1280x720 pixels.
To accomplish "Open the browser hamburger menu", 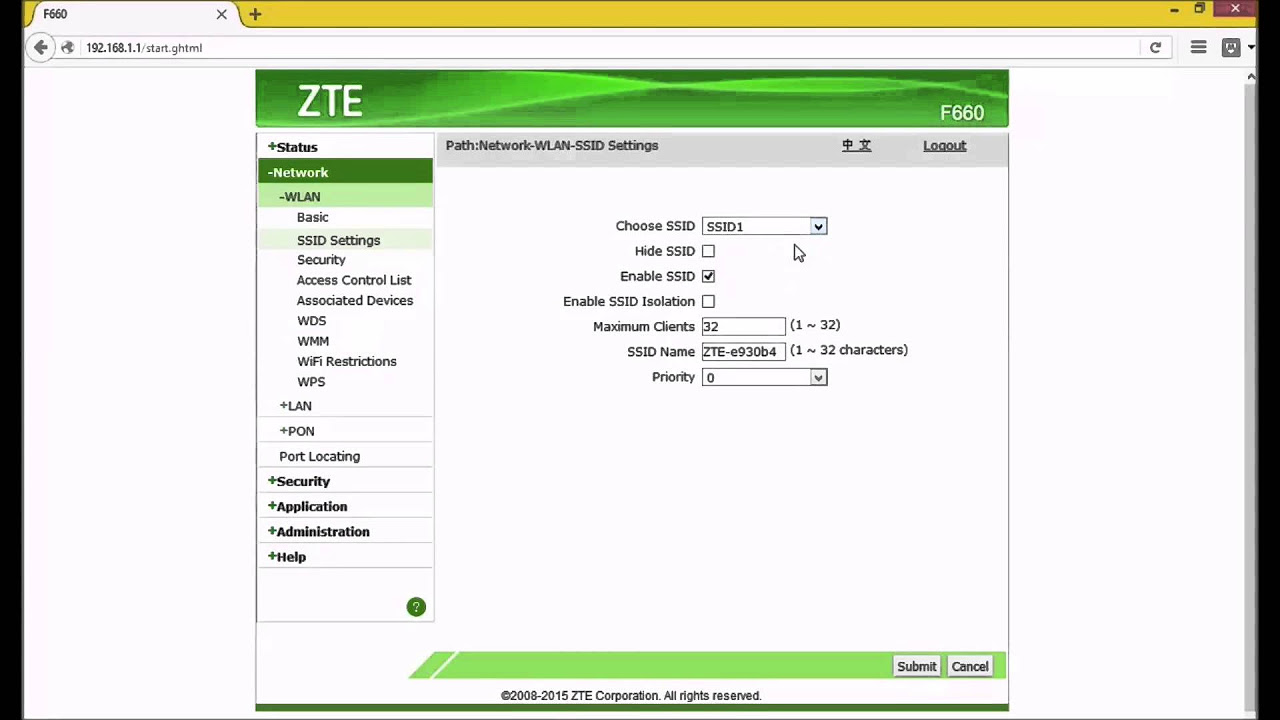I will (x=1198, y=47).
